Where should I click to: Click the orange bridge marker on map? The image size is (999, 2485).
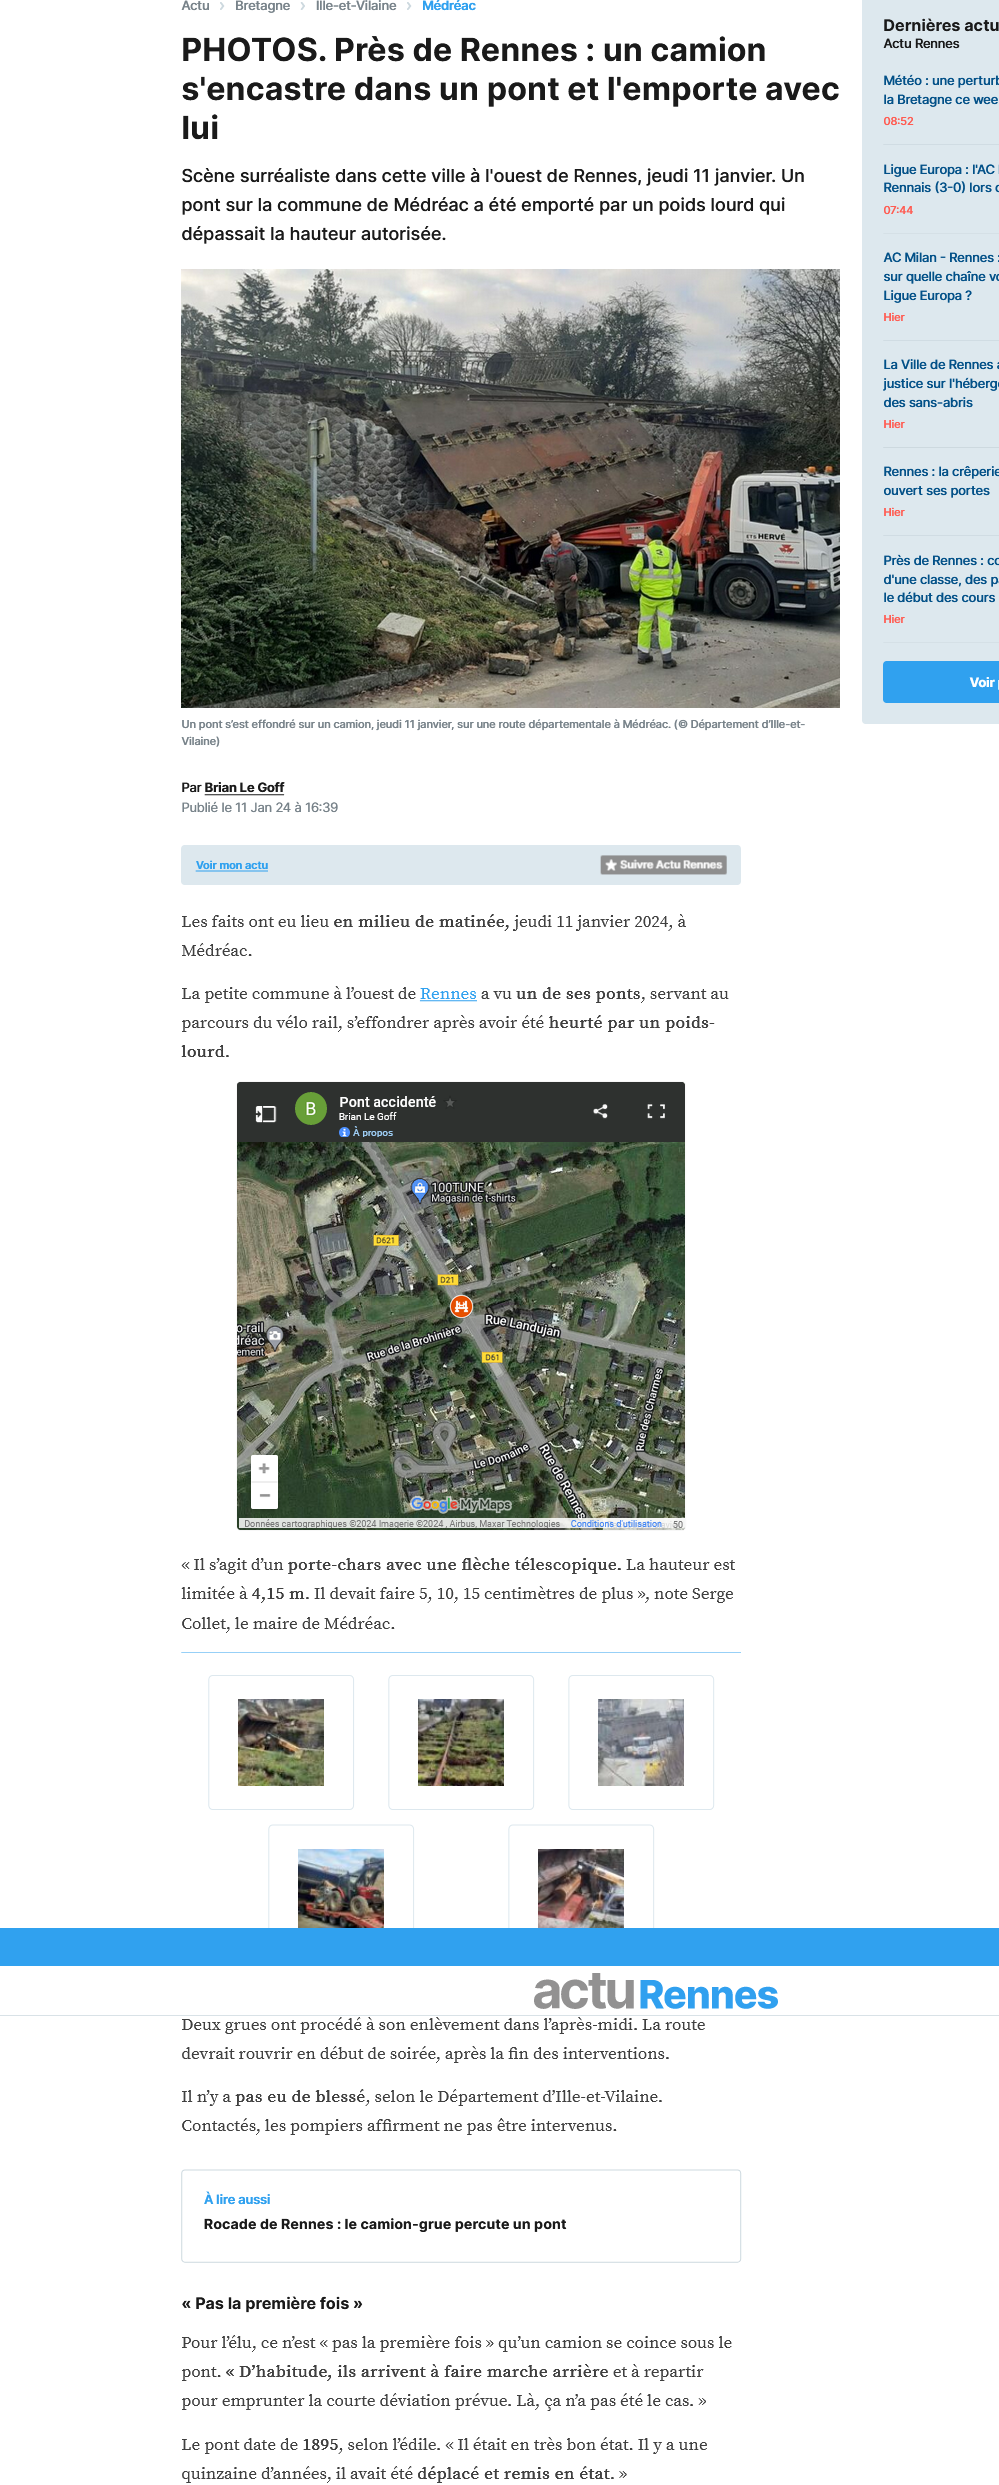pos(461,1306)
